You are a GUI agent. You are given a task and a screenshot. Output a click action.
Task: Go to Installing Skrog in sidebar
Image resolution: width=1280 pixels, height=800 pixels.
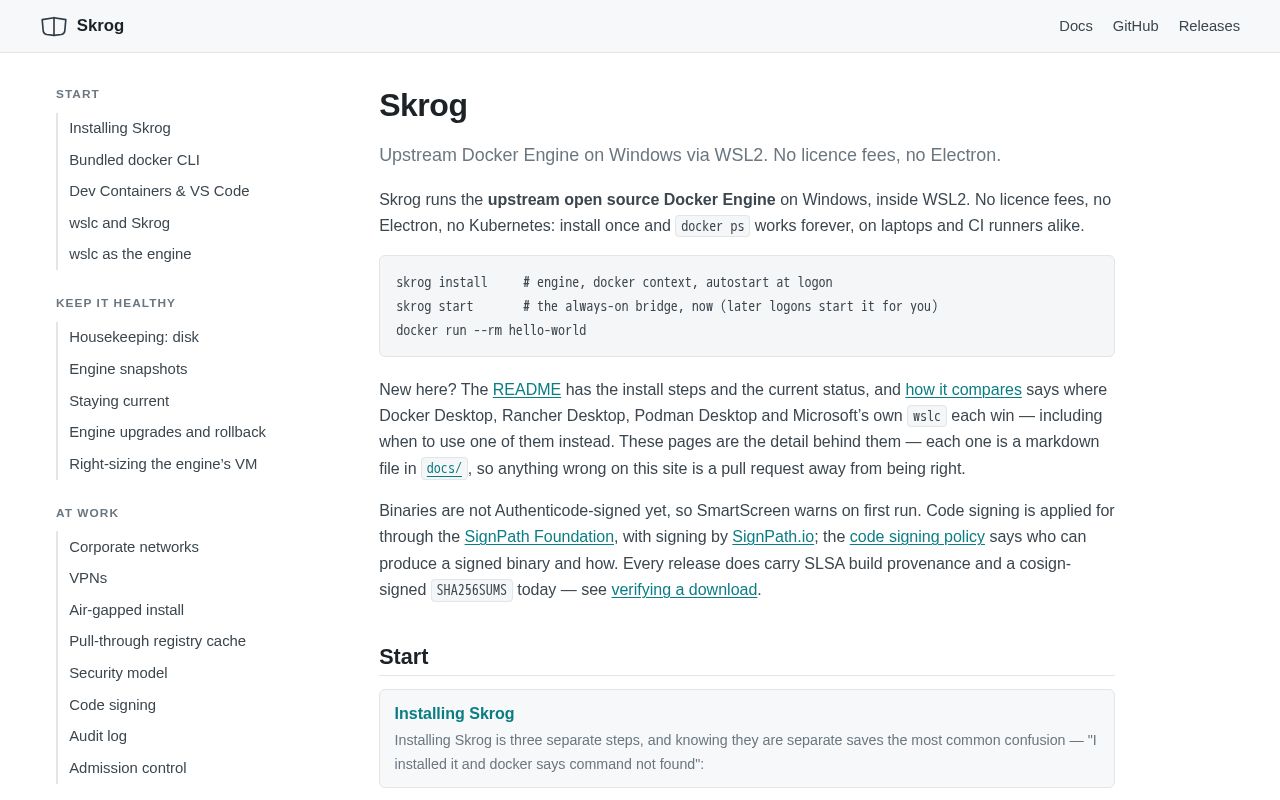[x=120, y=128]
